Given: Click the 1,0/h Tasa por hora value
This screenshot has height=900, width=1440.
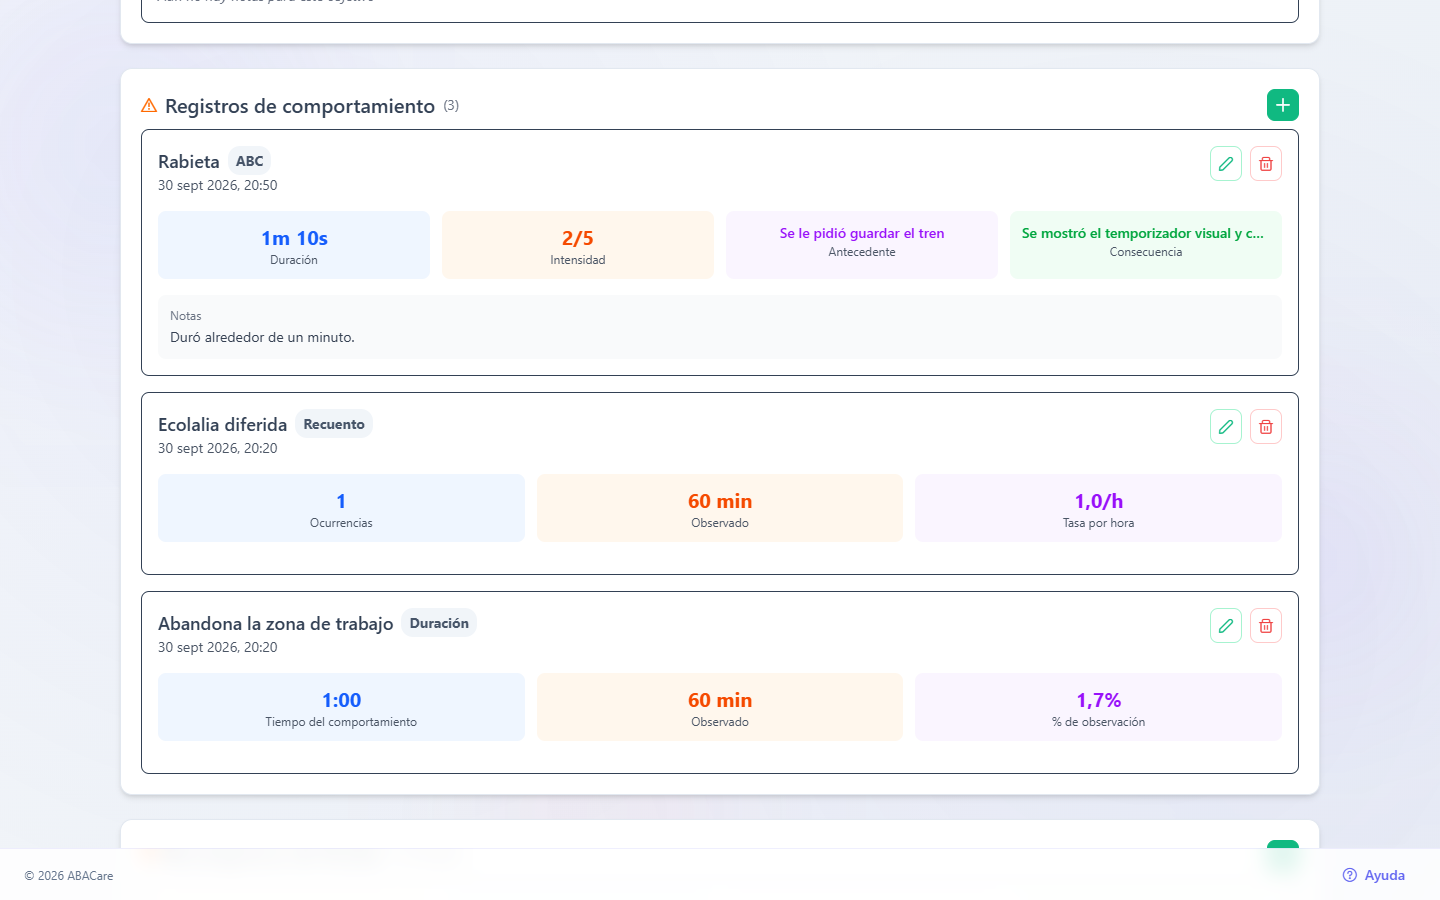Looking at the screenshot, I should (1099, 501).
